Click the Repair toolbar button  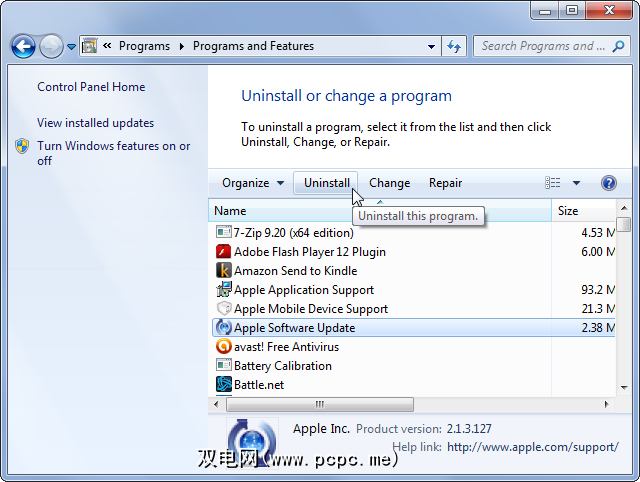[x=445, y=183]
